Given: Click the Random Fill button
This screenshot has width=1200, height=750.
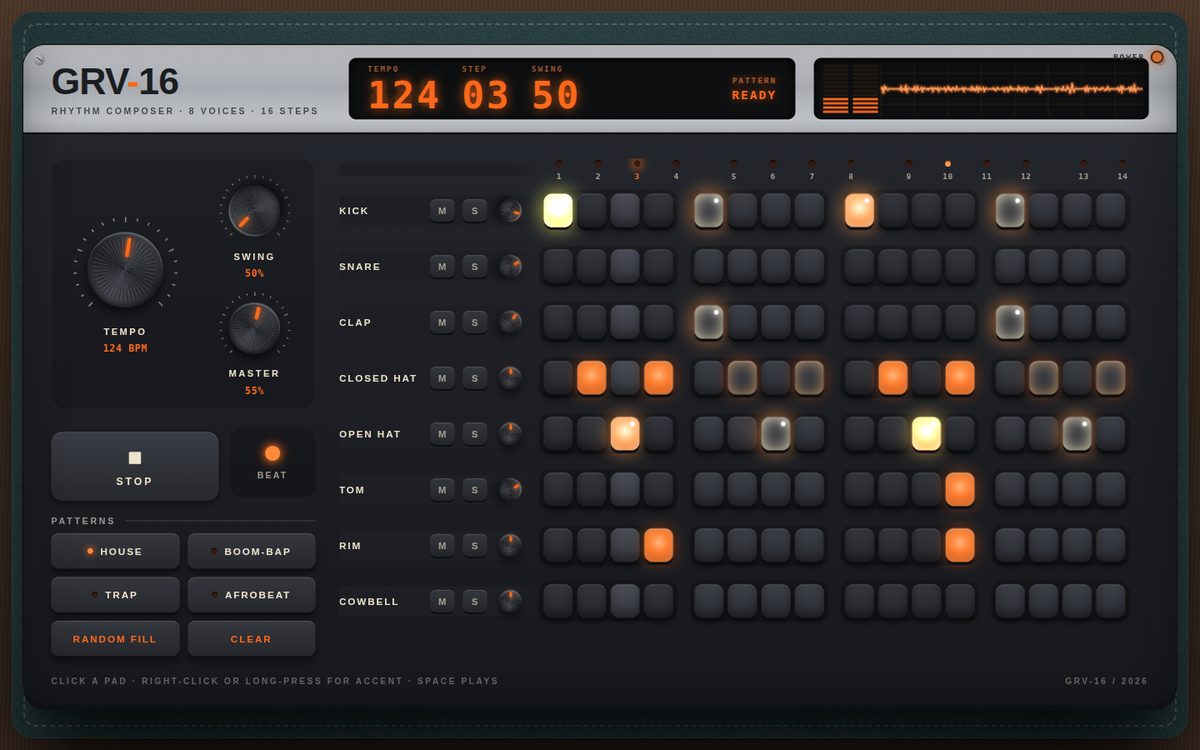Looking at the screenshot, I should click(x=116, y=639).
